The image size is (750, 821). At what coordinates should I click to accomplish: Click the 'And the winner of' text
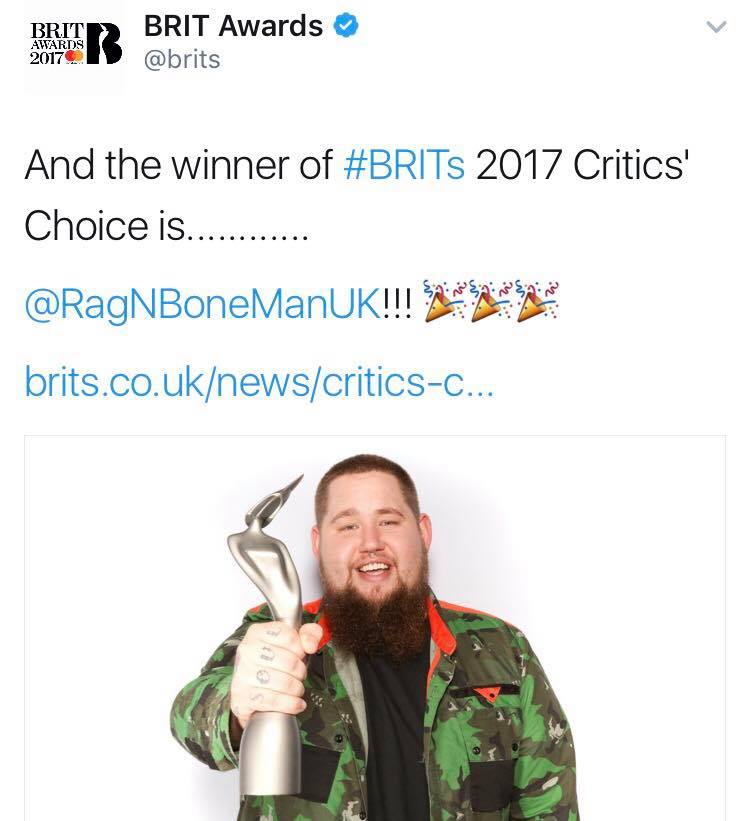tap(178, 165)
